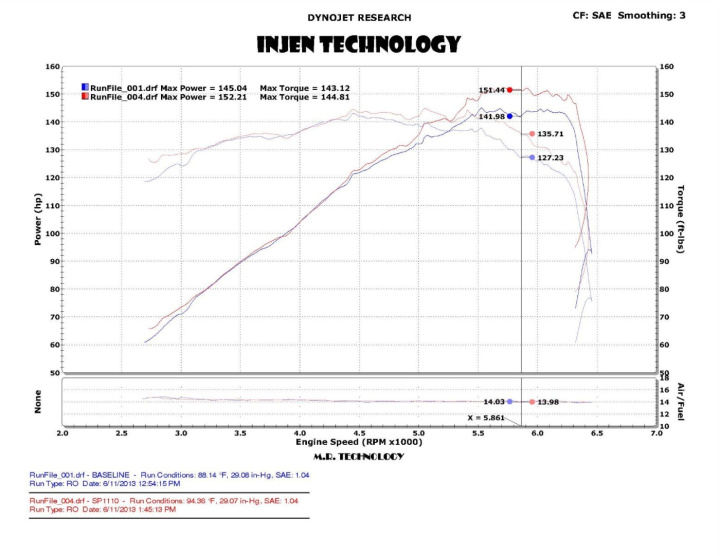Click the pink 135.71 torque marker dot

pos(532,133)
